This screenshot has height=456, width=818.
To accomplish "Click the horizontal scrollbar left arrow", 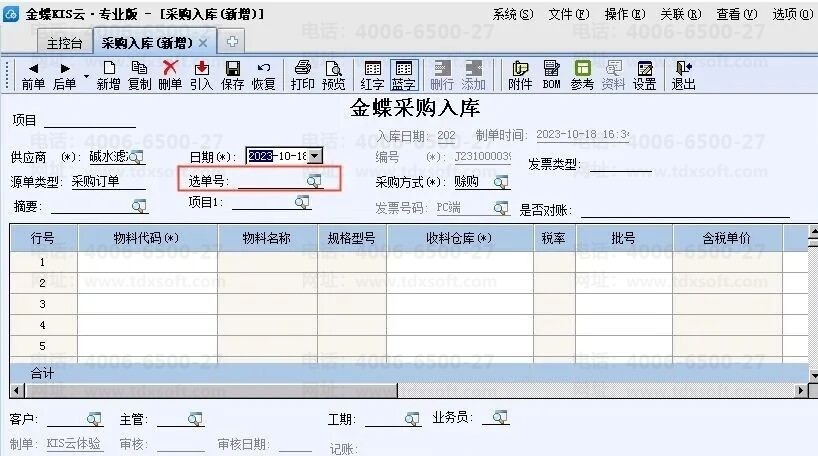I will point(17,390).
